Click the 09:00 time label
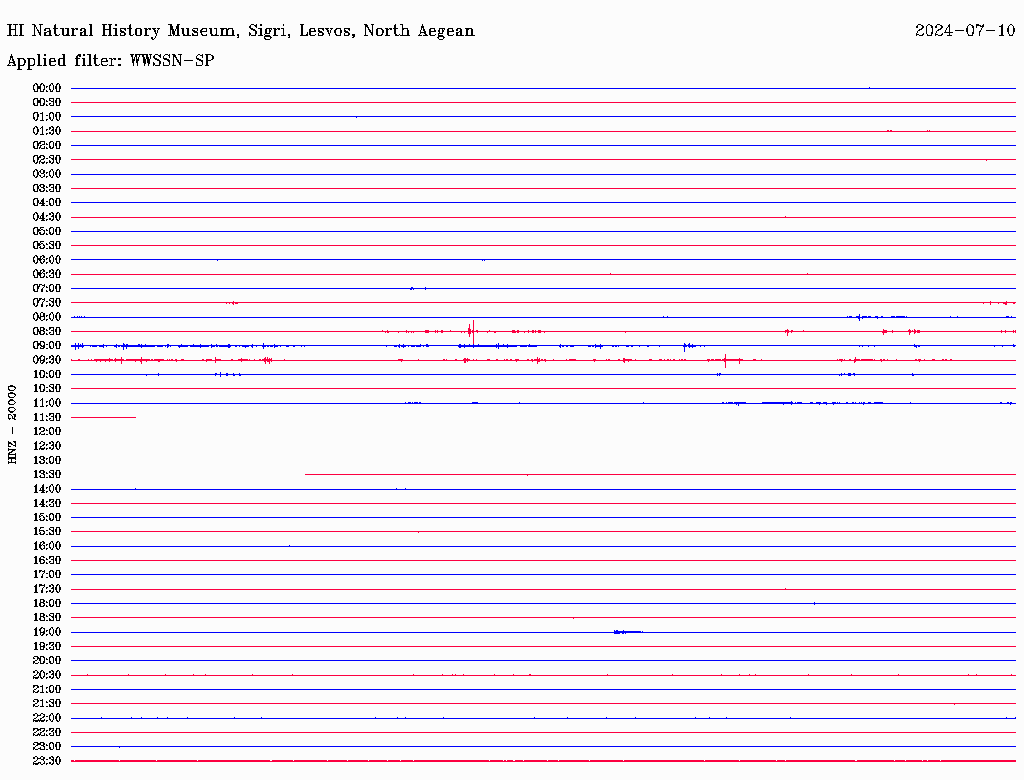The height and width of the screenshot is (780, 1024). point(47,346)
